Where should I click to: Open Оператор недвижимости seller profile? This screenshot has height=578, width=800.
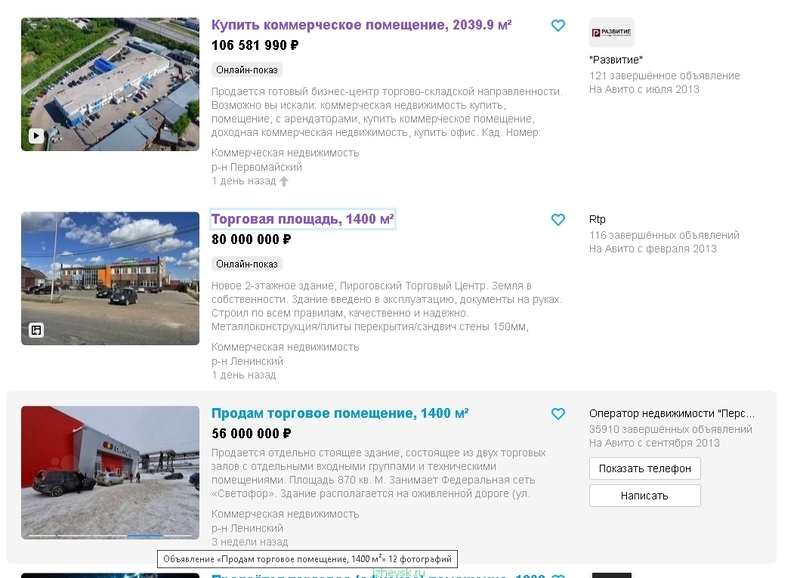671,413
